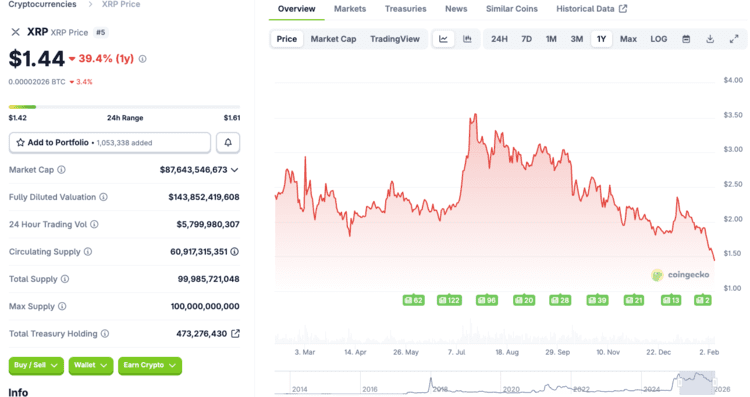This screenshot has width=750, height=397.
Task: Open the Earn Crypto dropdown
Action: point(150,365)
